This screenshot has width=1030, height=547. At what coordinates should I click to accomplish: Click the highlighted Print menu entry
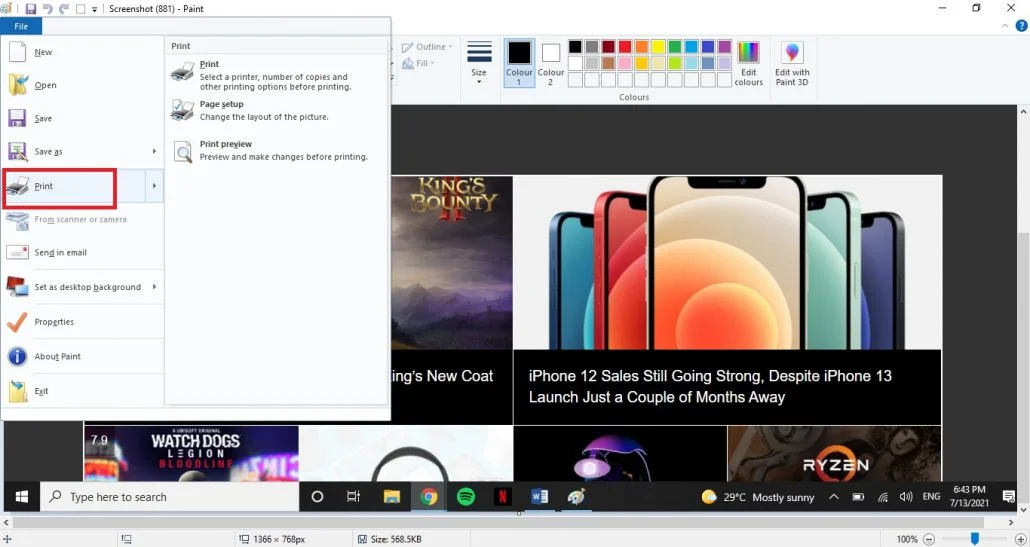tap(74, 186)
